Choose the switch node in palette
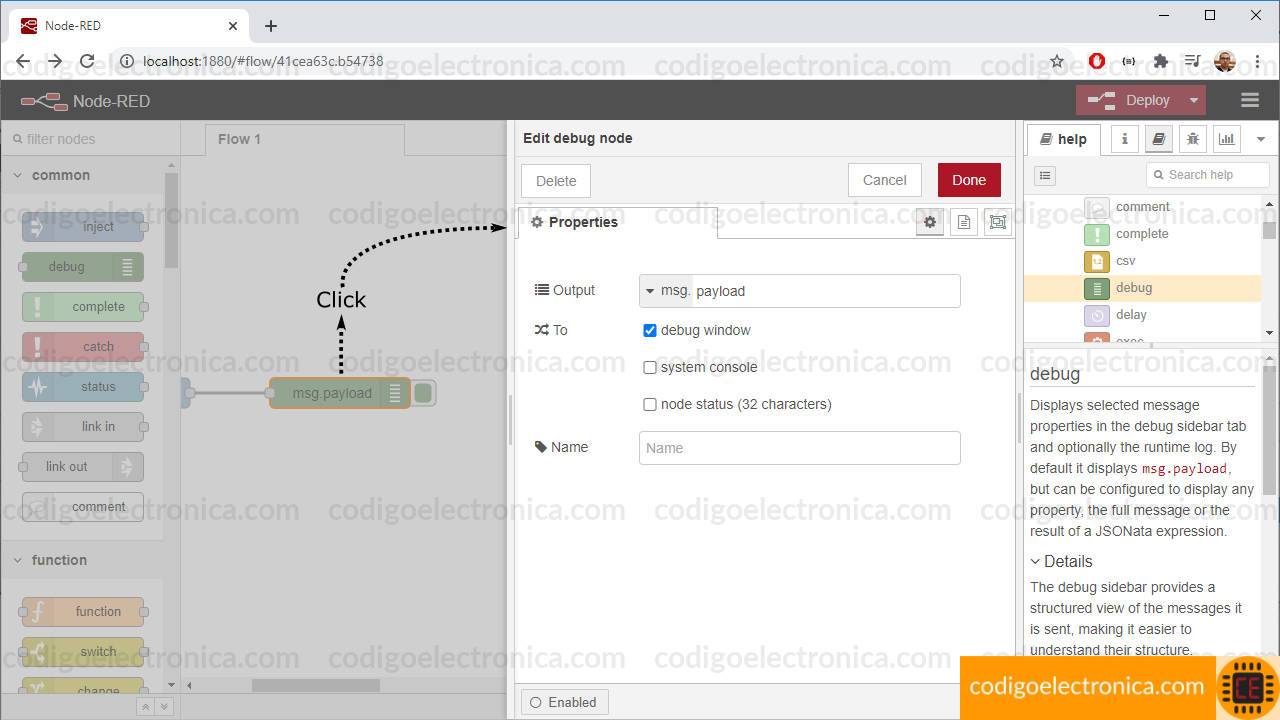1280x720 pixels. pyautogui.click(x=83, y=652)
